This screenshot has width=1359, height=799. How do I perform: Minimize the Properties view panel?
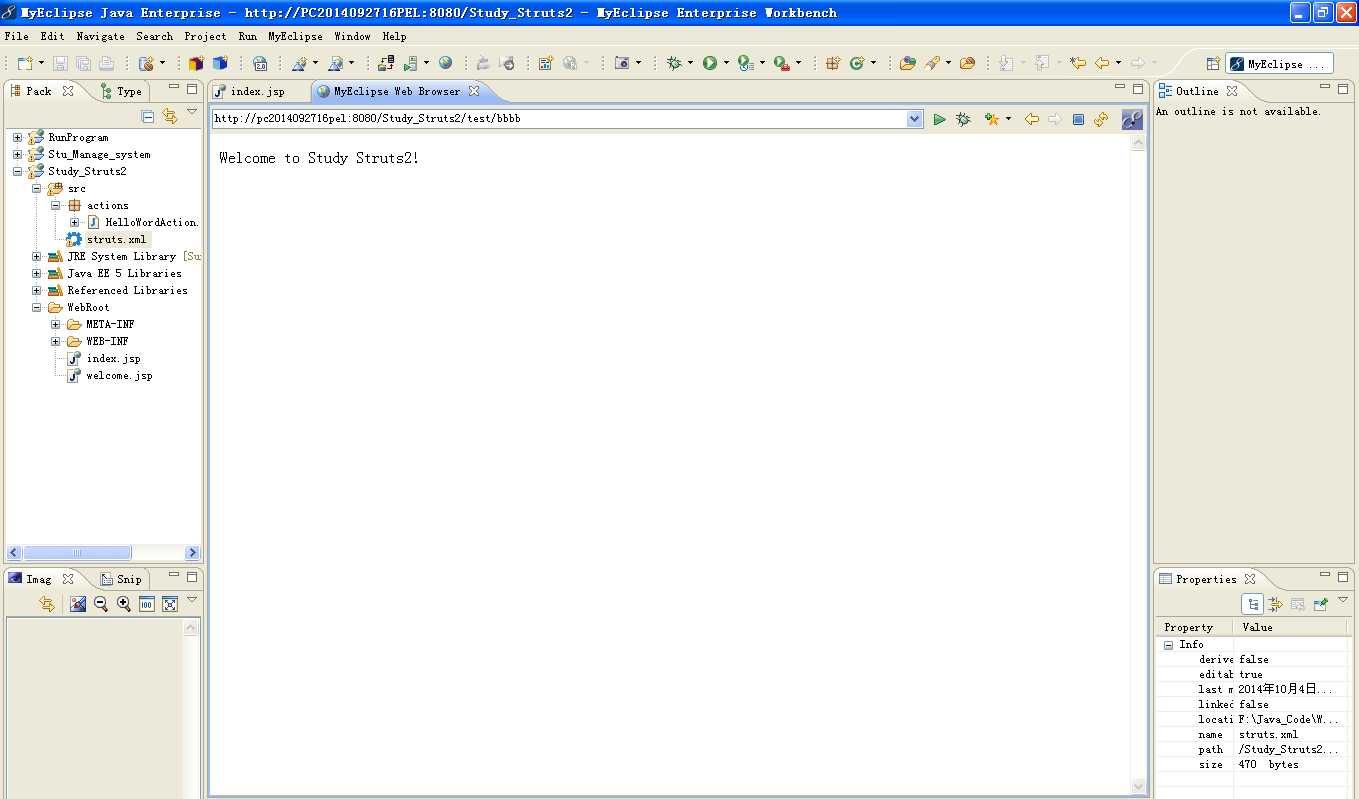click(x=1325, y=576)
